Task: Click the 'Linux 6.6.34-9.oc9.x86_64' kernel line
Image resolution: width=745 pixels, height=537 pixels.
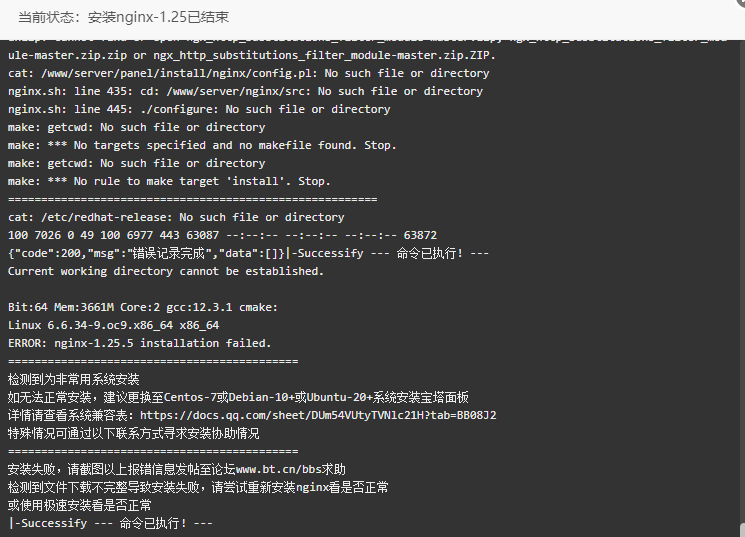Action: pos(113,325)
